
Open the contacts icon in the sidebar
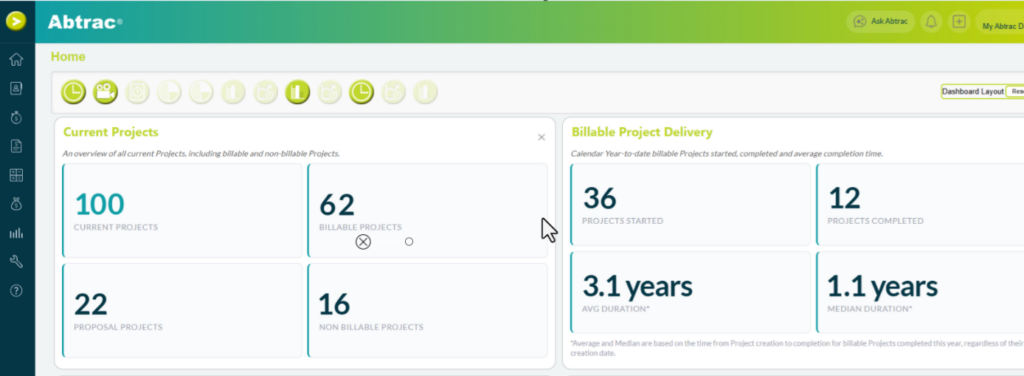pyautogui.click(x=16, y=89)
